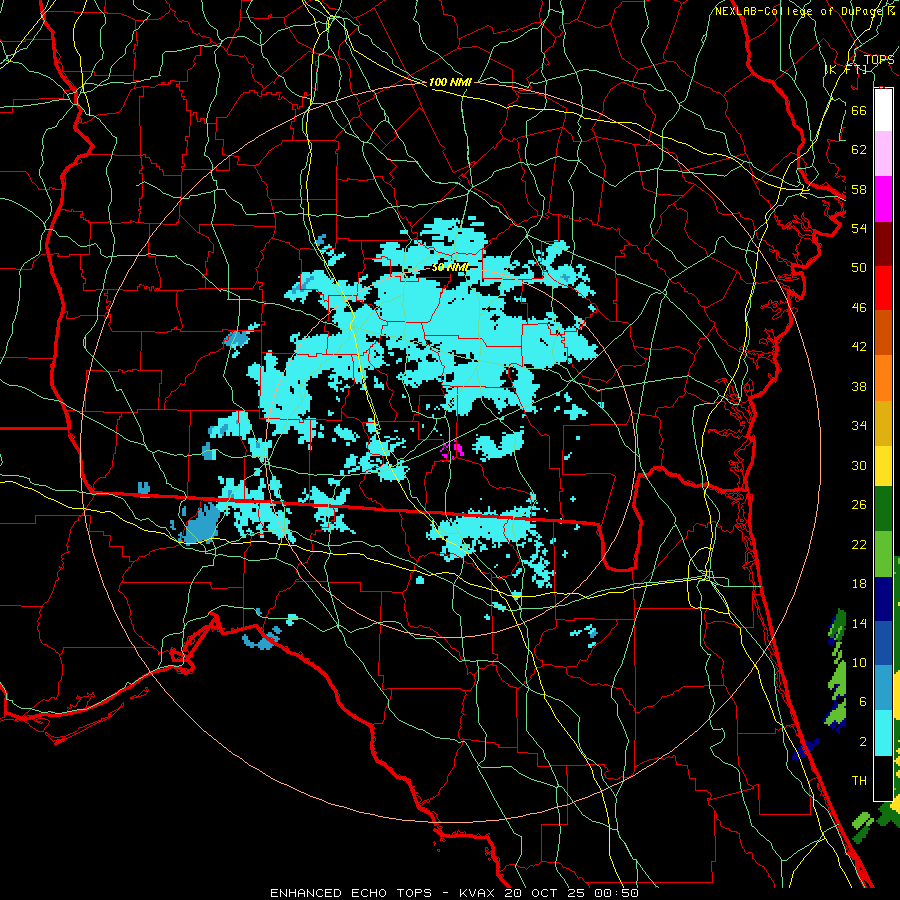Click the "2" scale value label
The image size is (900, 900).
tap(862, 742)
